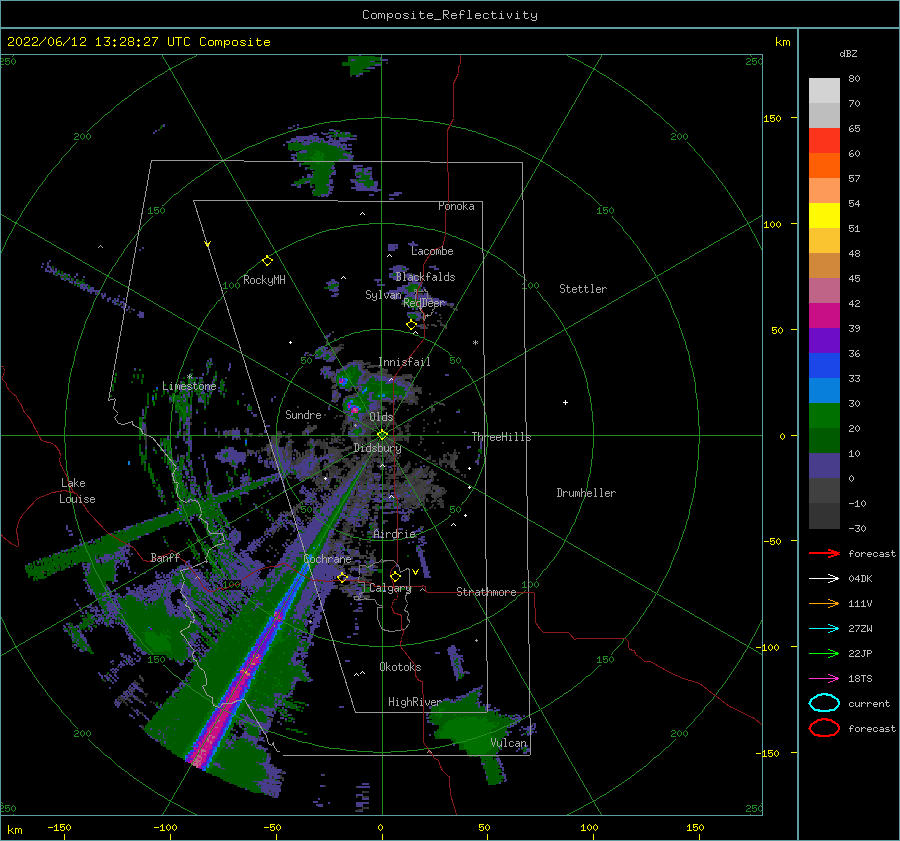Click the white 04DK arrow icon

tap(824, 578)
